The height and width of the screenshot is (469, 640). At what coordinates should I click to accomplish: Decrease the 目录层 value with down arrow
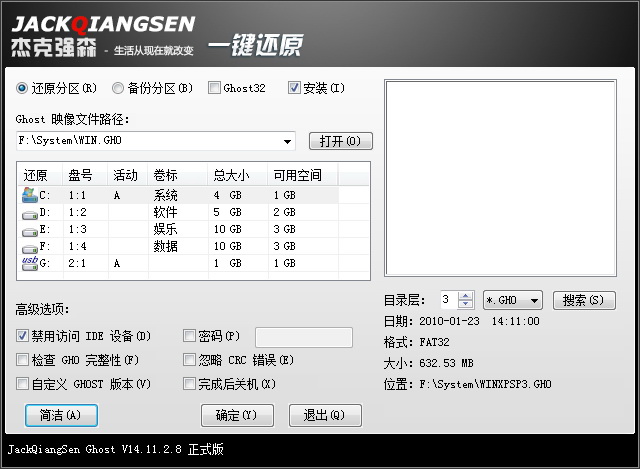point(465,304)
